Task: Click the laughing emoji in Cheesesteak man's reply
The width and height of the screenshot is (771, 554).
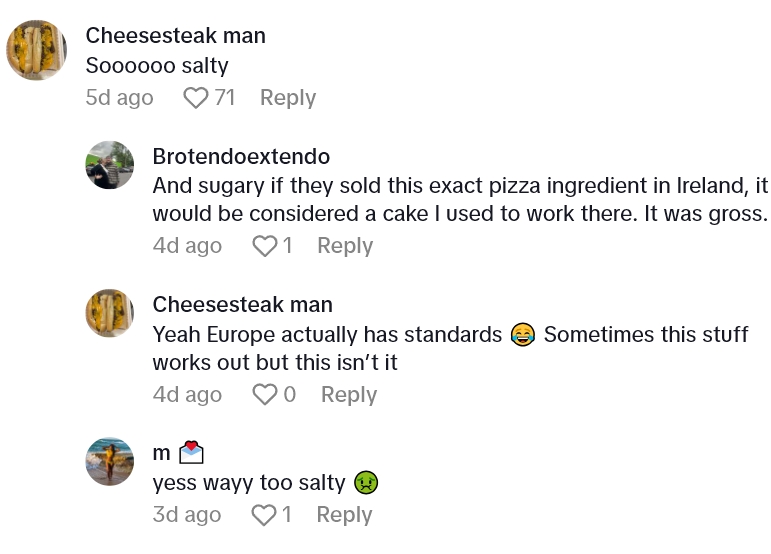Action: (522, 335)
